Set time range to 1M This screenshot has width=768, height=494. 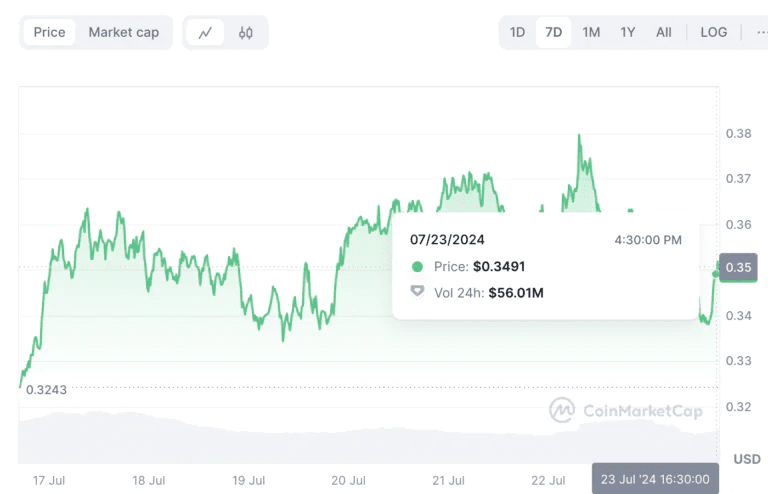[591, 32]
